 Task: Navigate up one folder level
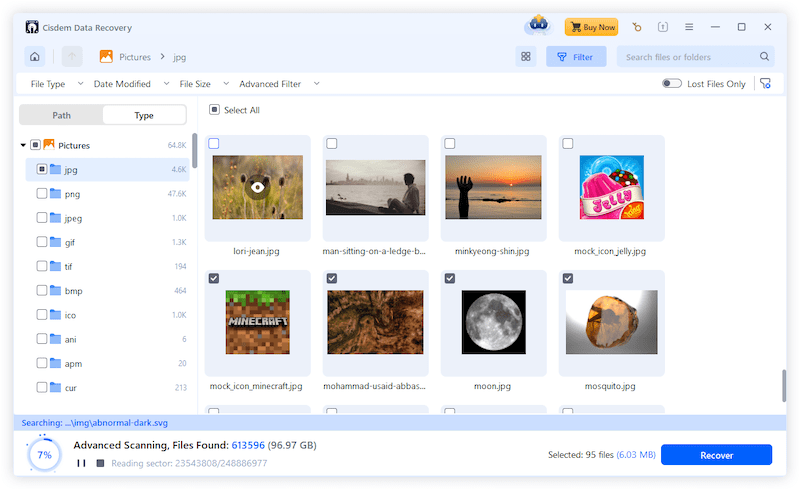tap(72, 57)
